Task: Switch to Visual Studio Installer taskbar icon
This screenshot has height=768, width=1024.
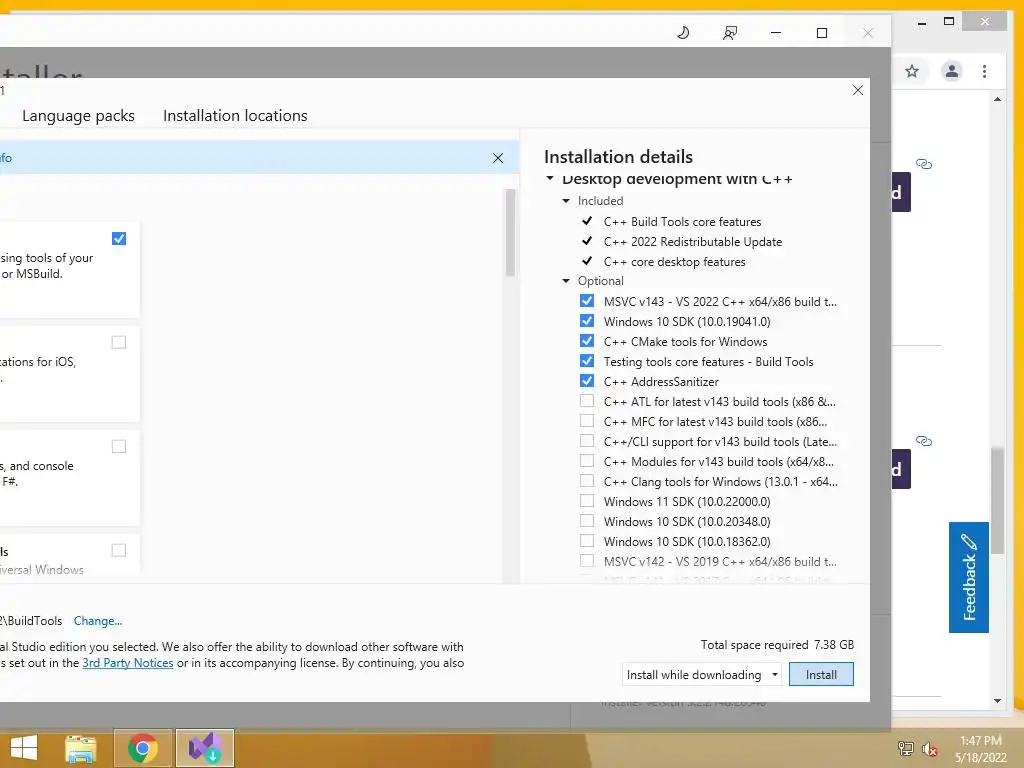Action: tap(204, 748)
